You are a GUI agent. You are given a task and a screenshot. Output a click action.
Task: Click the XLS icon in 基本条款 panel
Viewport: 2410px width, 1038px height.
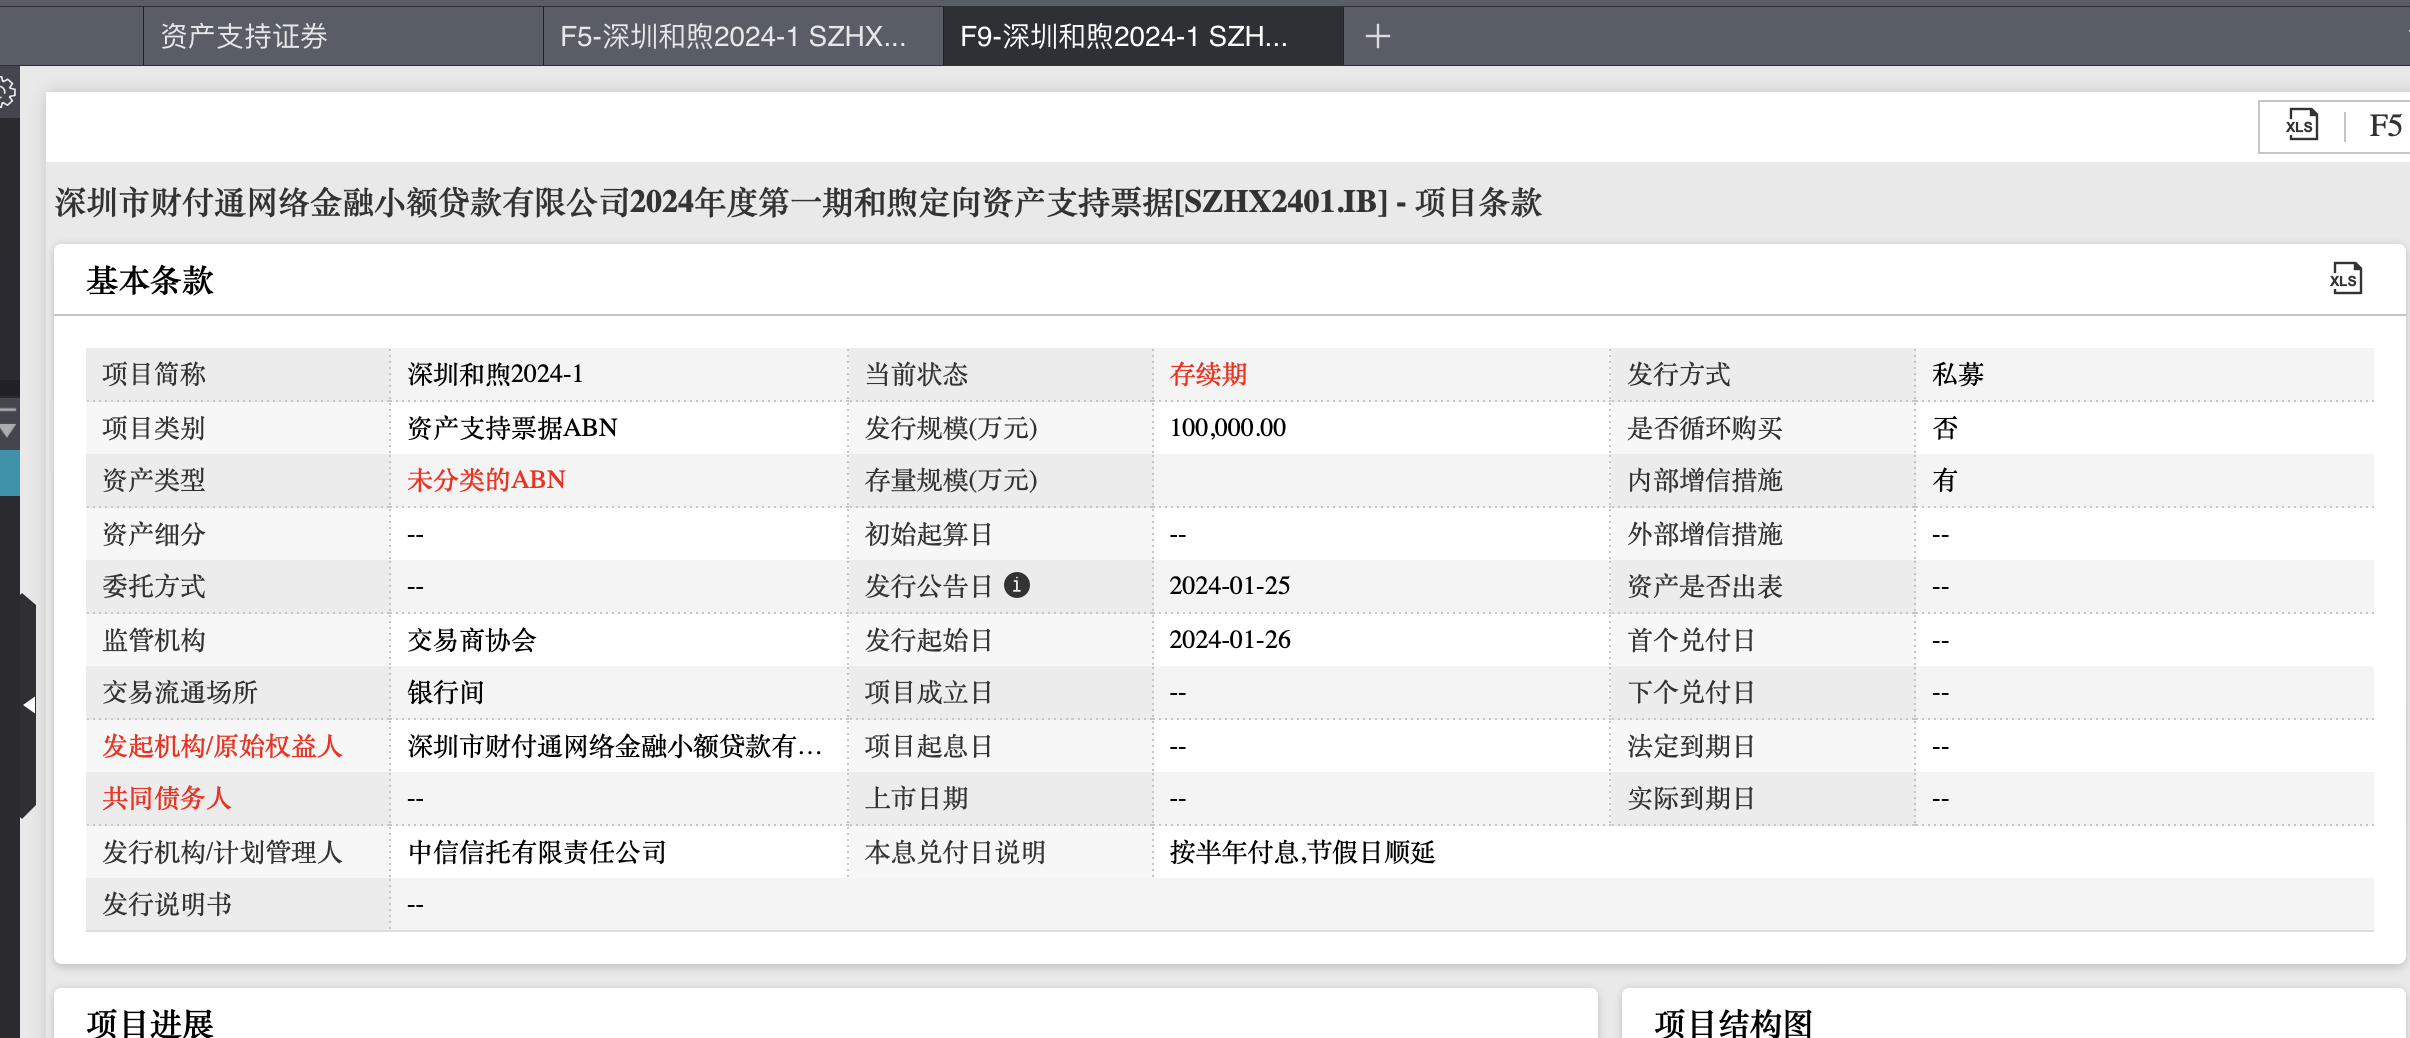click(x=2345, y=279)
